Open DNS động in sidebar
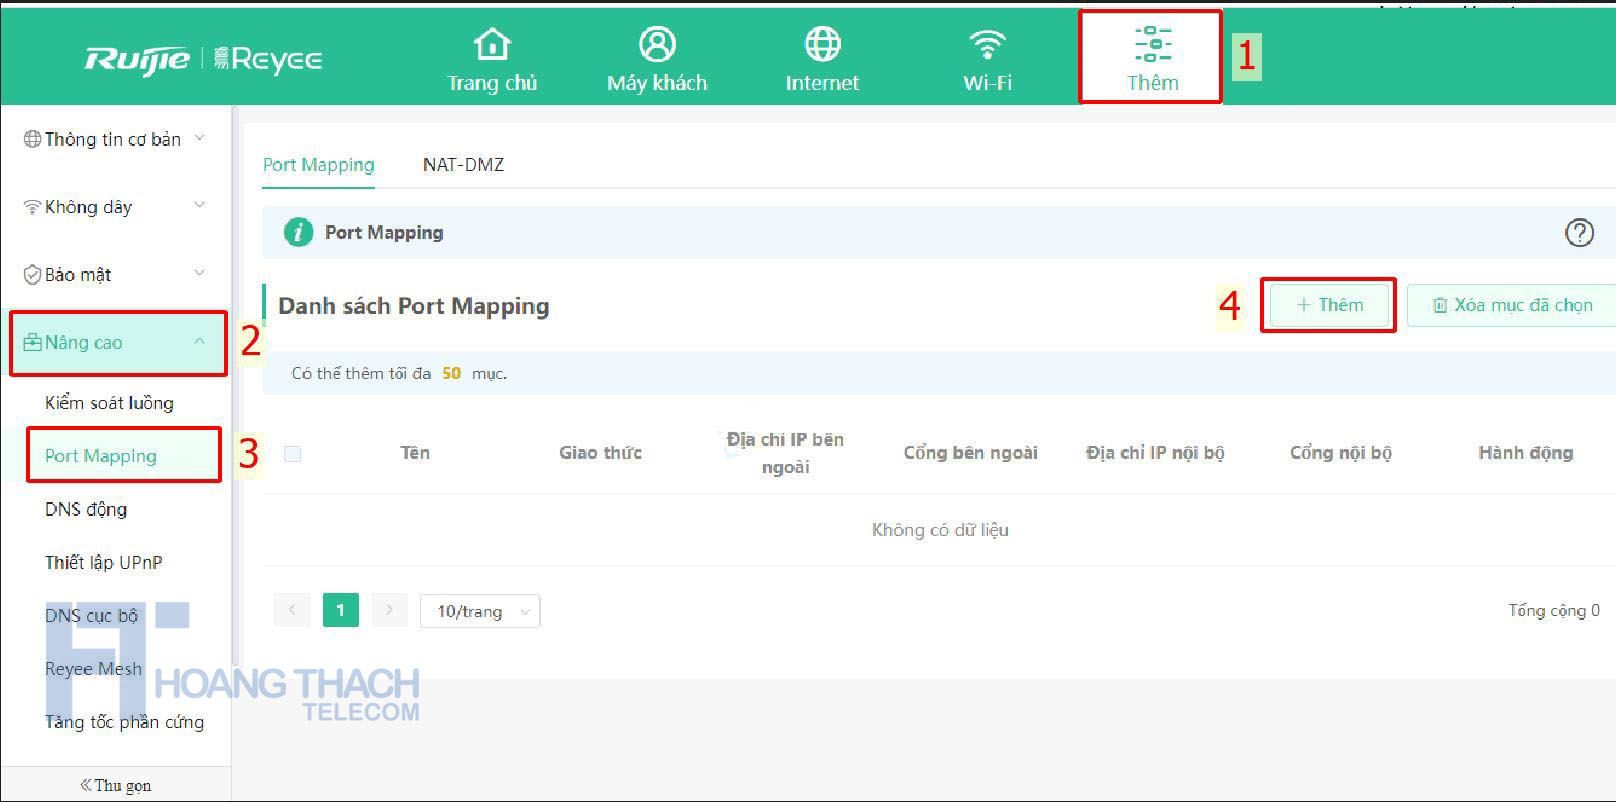This screenshot has width=1616, height=802. [86, 509]
